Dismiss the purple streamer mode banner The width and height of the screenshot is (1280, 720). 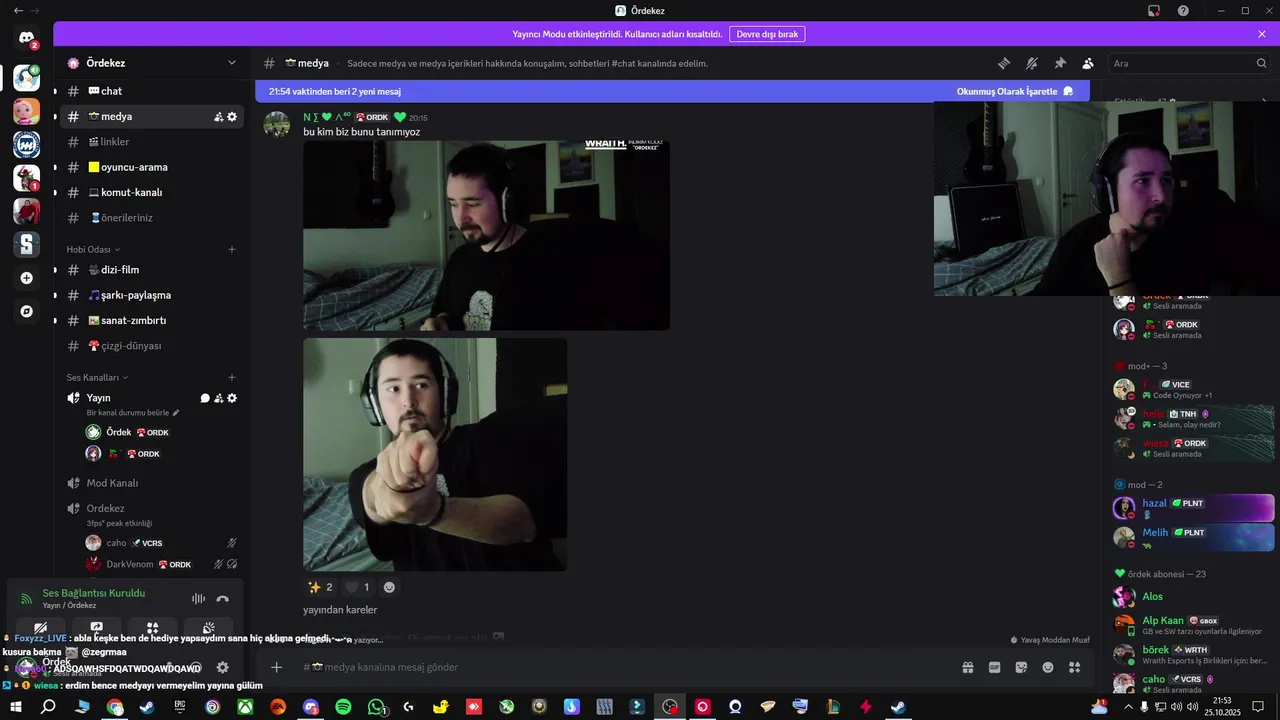click(1262, 34)
